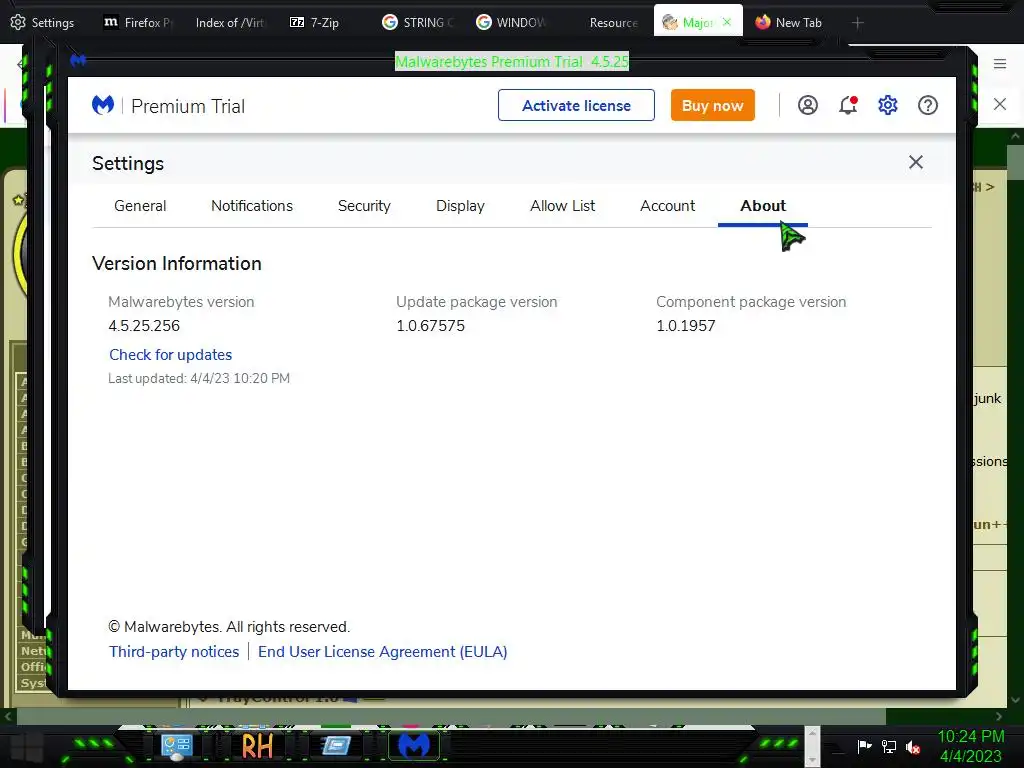The height and width of the screenshot is (768, 1024).
Task: Switch to the New Tab browser tab
Action: [788, 22]
